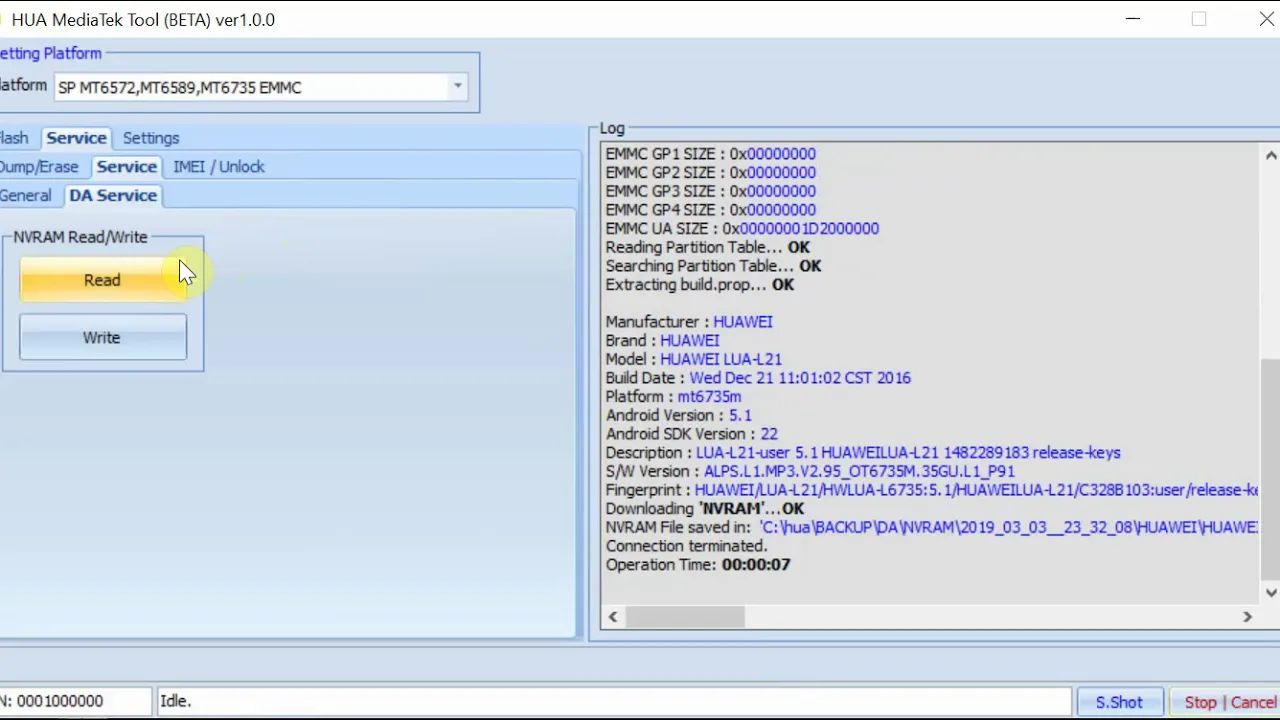Click the log horizontal scrollbar thumb
Image resolution: width=1280 pixels, height=720 pixels.
tap(685, 617)
